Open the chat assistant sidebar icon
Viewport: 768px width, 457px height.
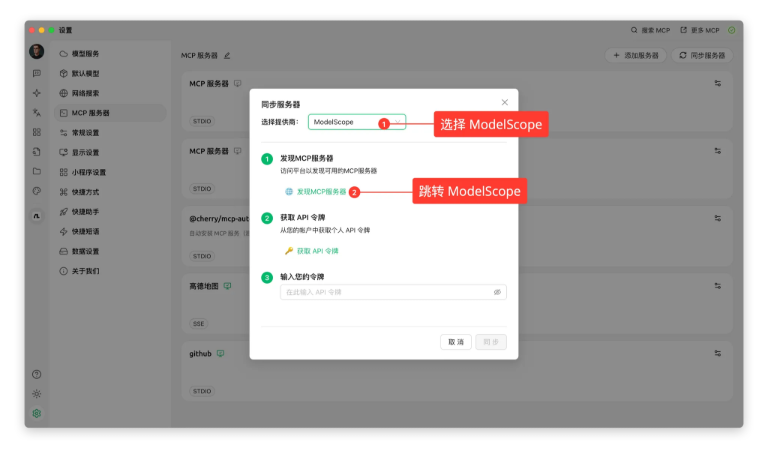point(37,73)
